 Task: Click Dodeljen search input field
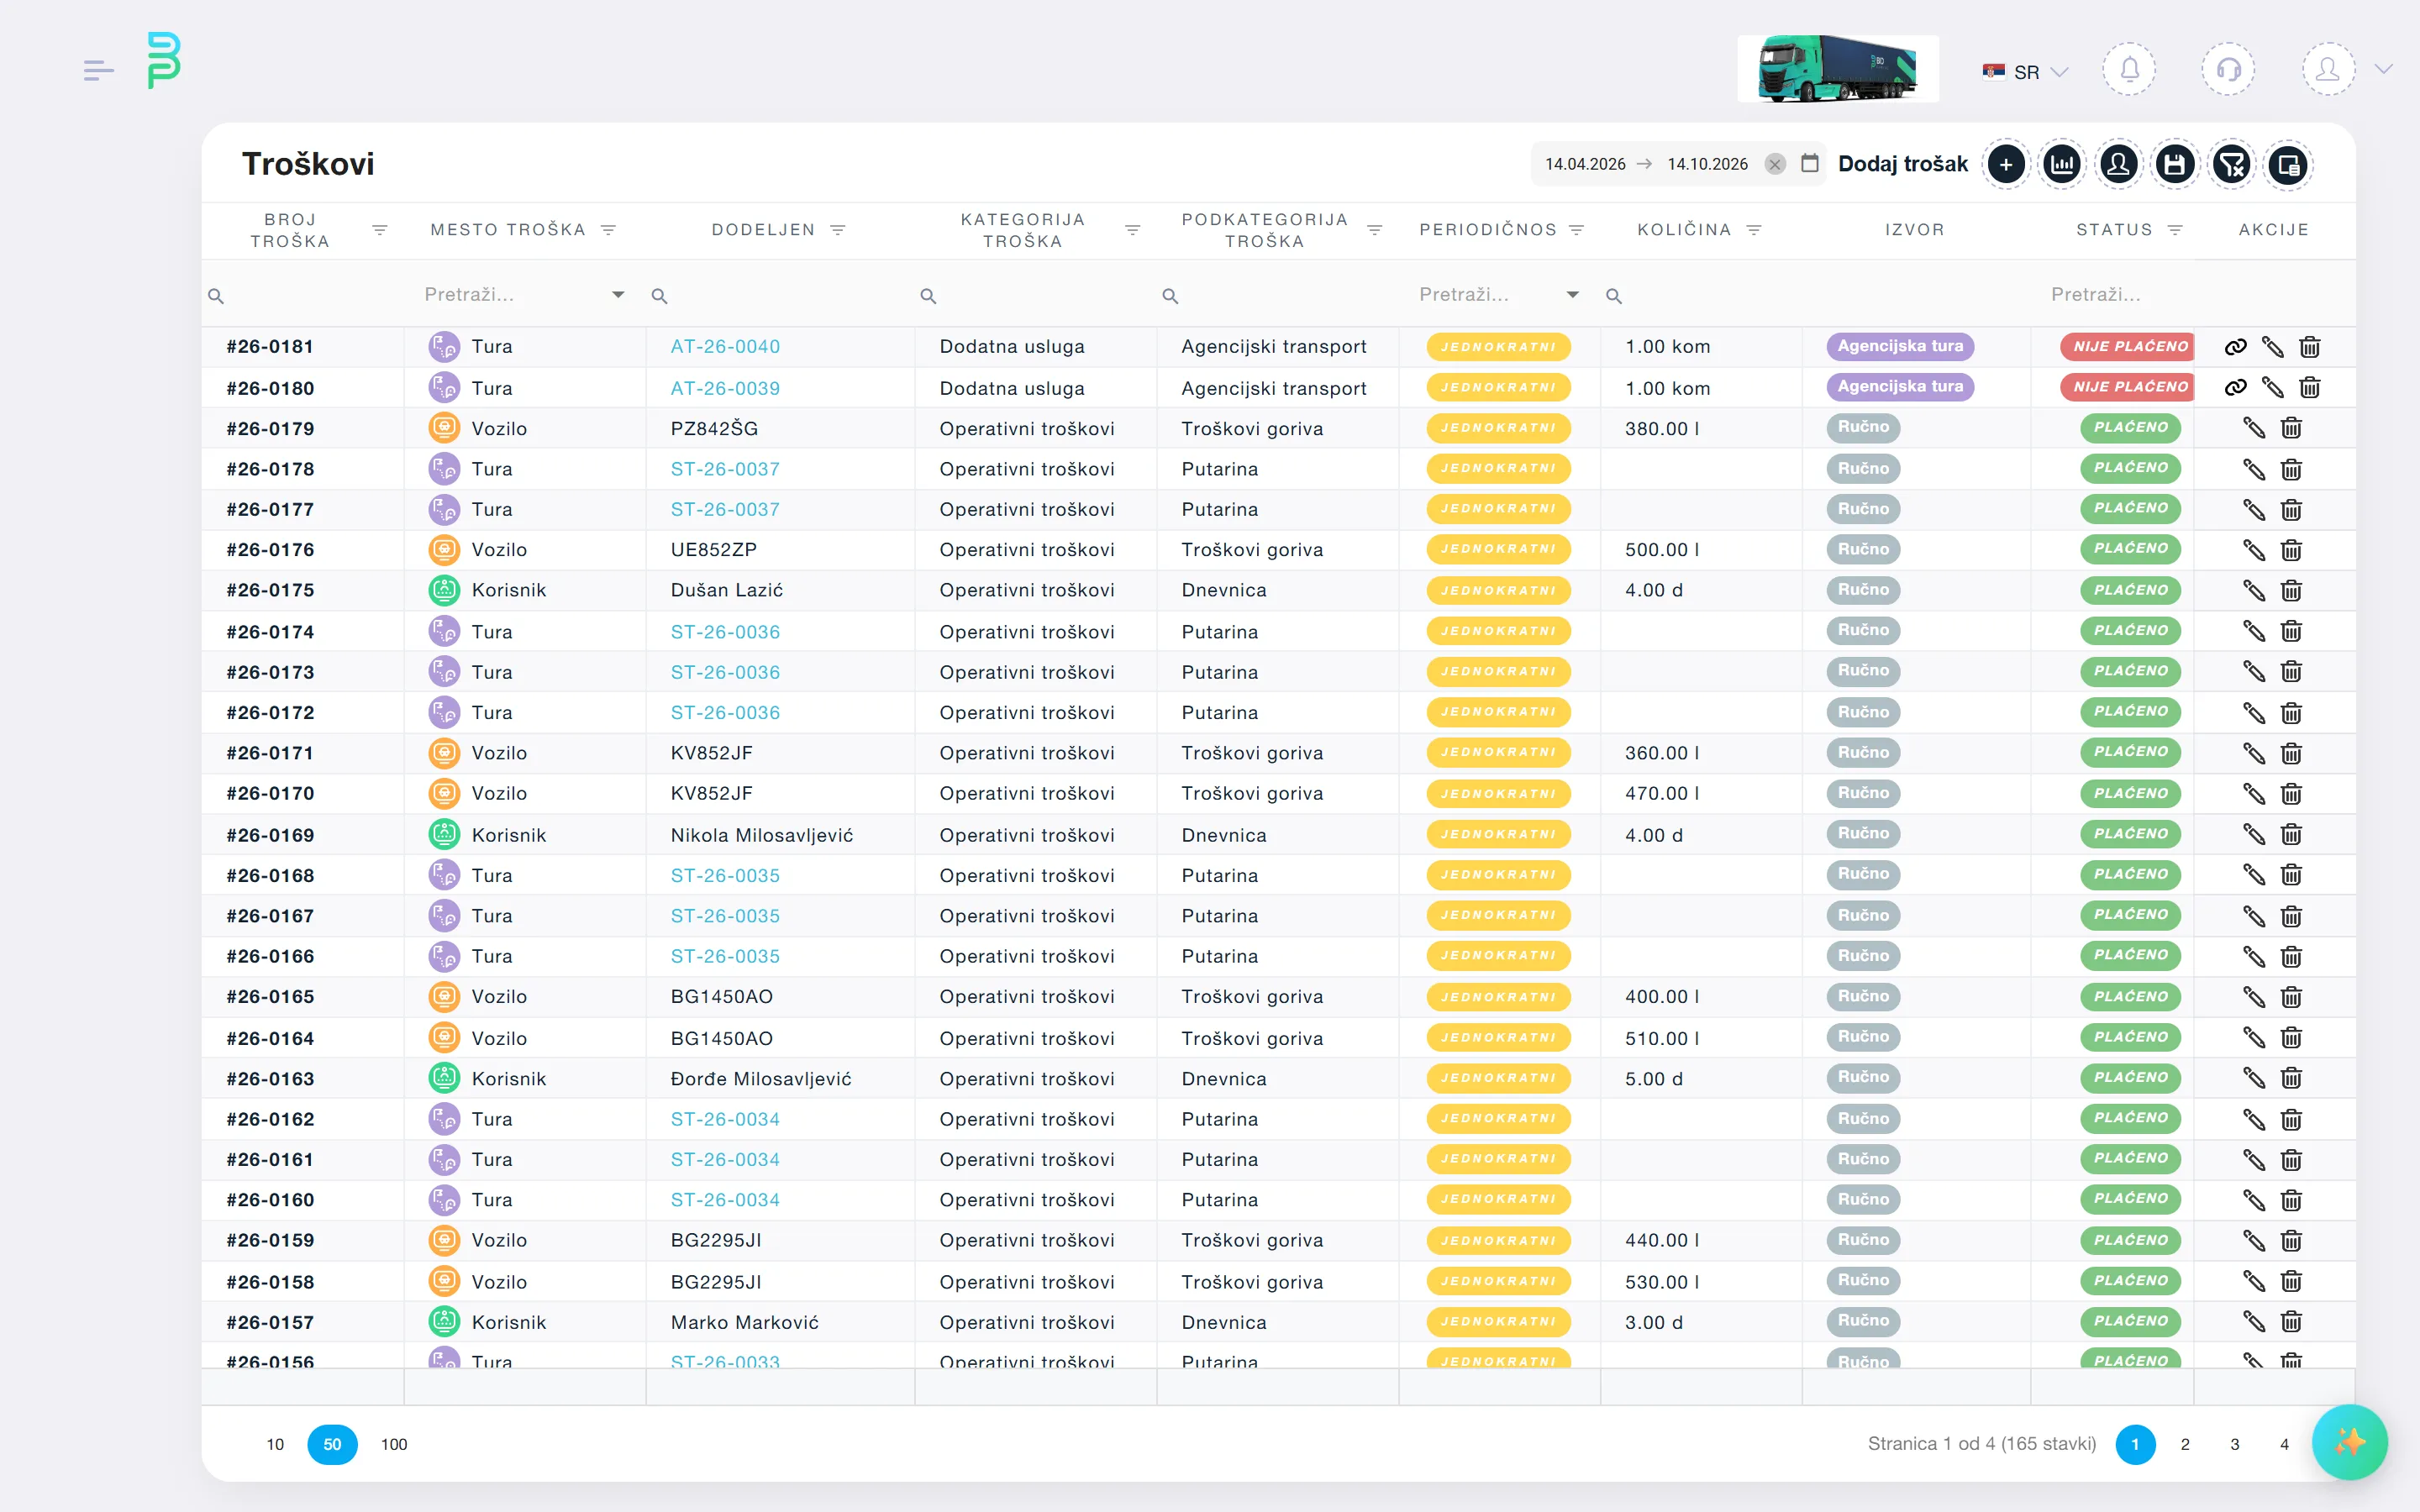click(x=780, y=296)
